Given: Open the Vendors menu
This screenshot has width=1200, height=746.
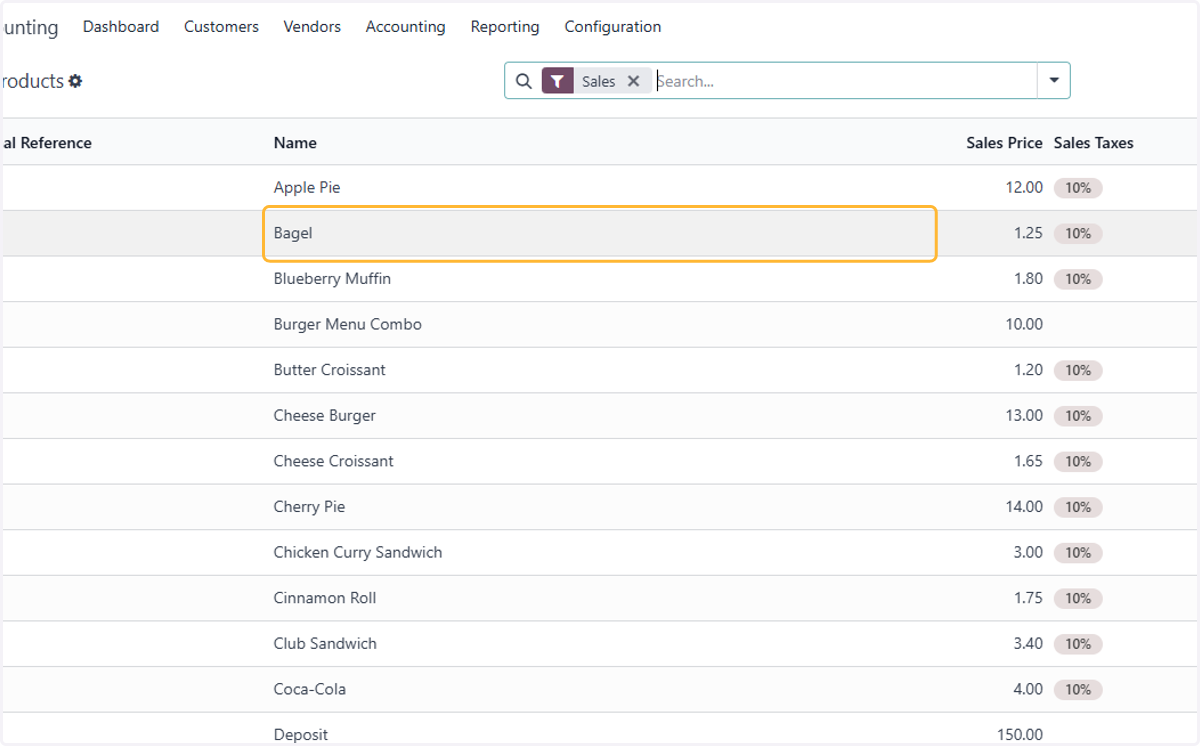Looking at the screenshot, I should point(312,27).
